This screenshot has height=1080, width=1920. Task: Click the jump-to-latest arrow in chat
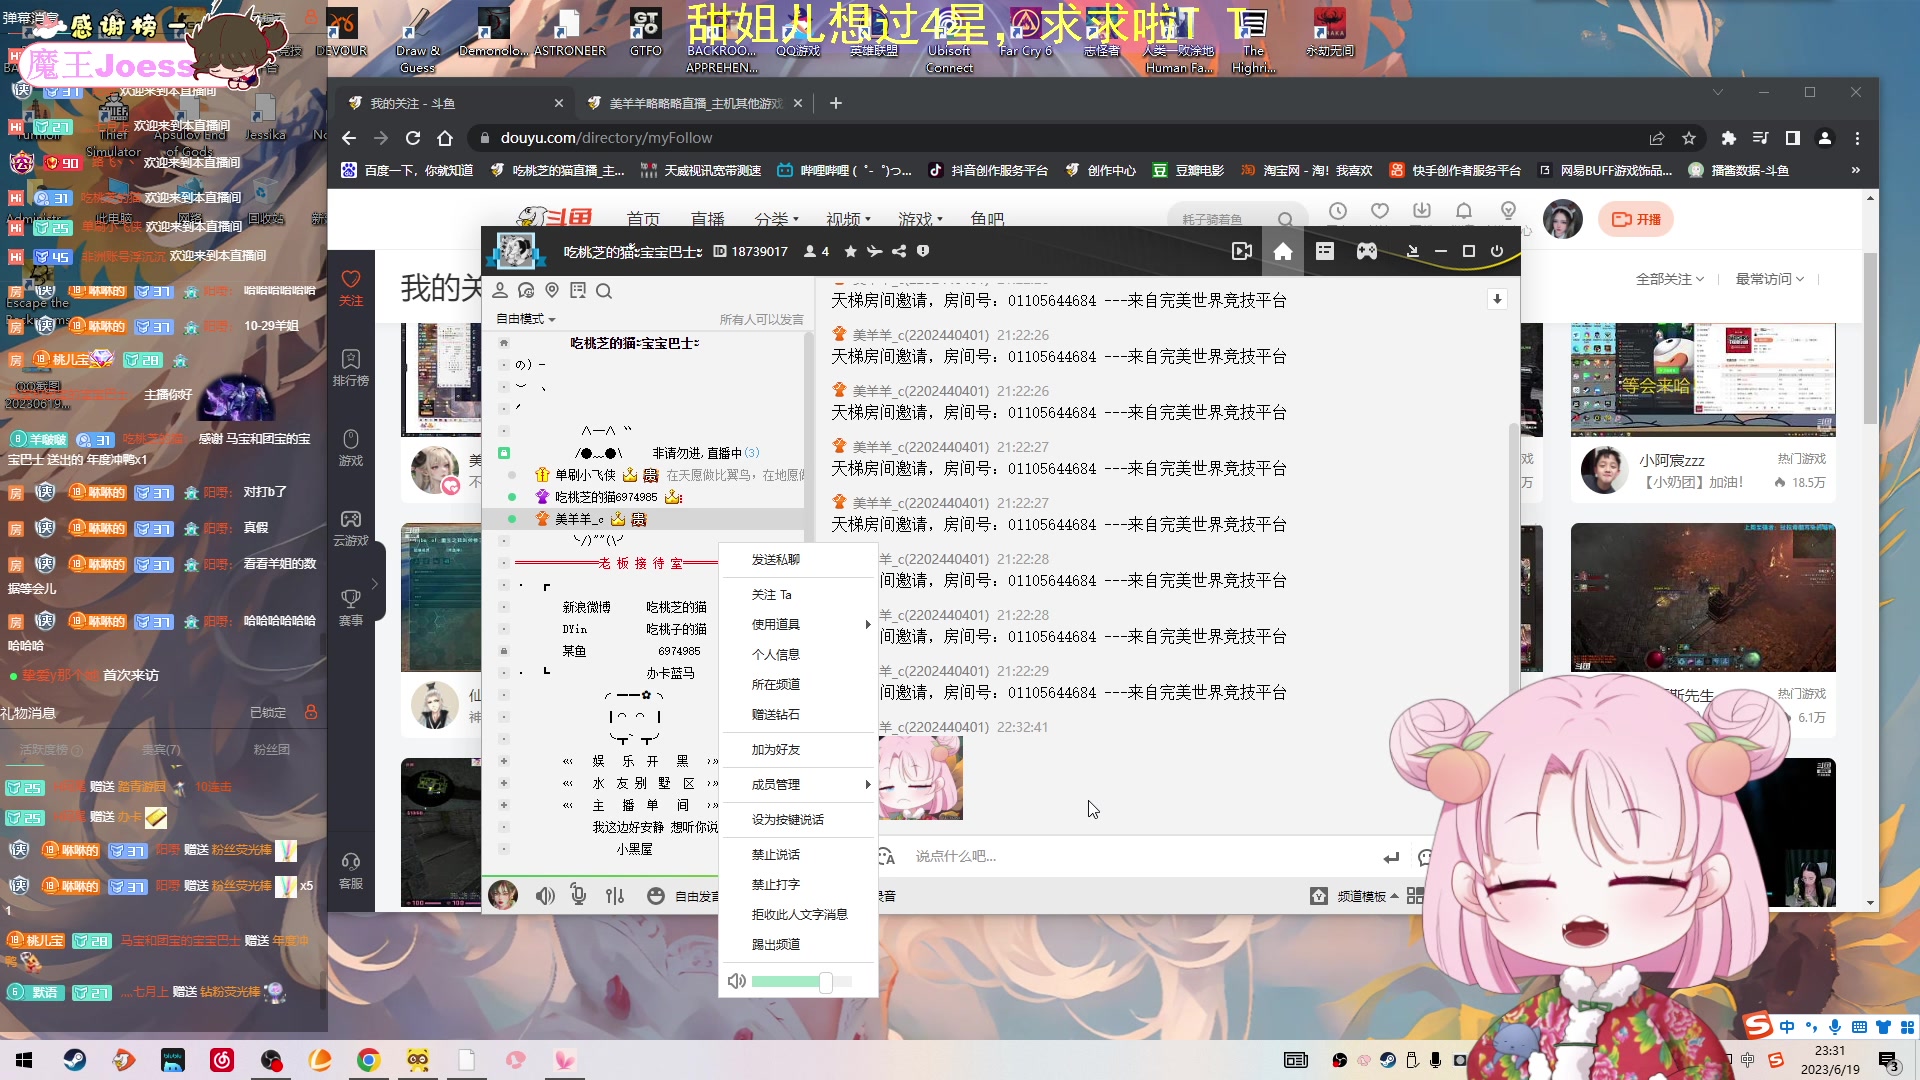pos(1497,299)
